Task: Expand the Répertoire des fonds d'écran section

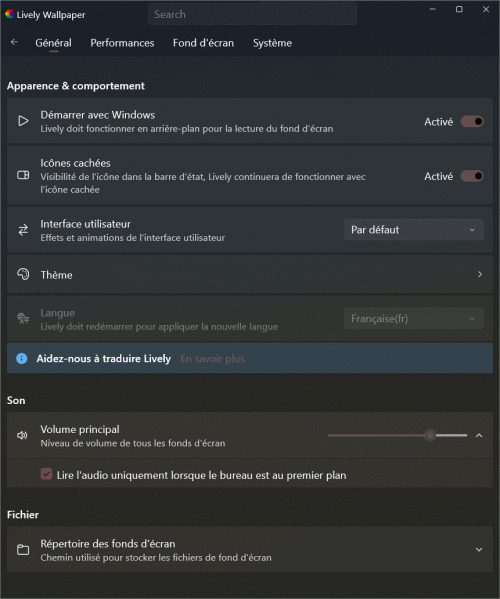Action: point(479,550)
